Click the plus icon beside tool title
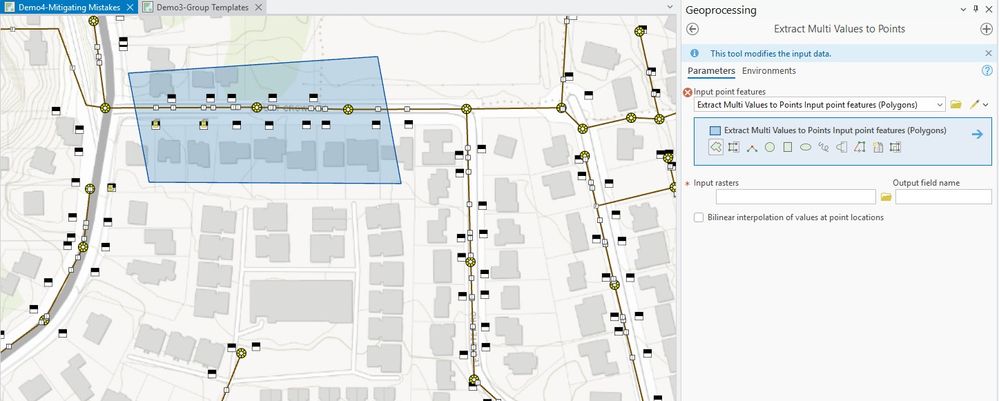The height and width of the screenshot is (401, 999). click(x=986, y=29)
